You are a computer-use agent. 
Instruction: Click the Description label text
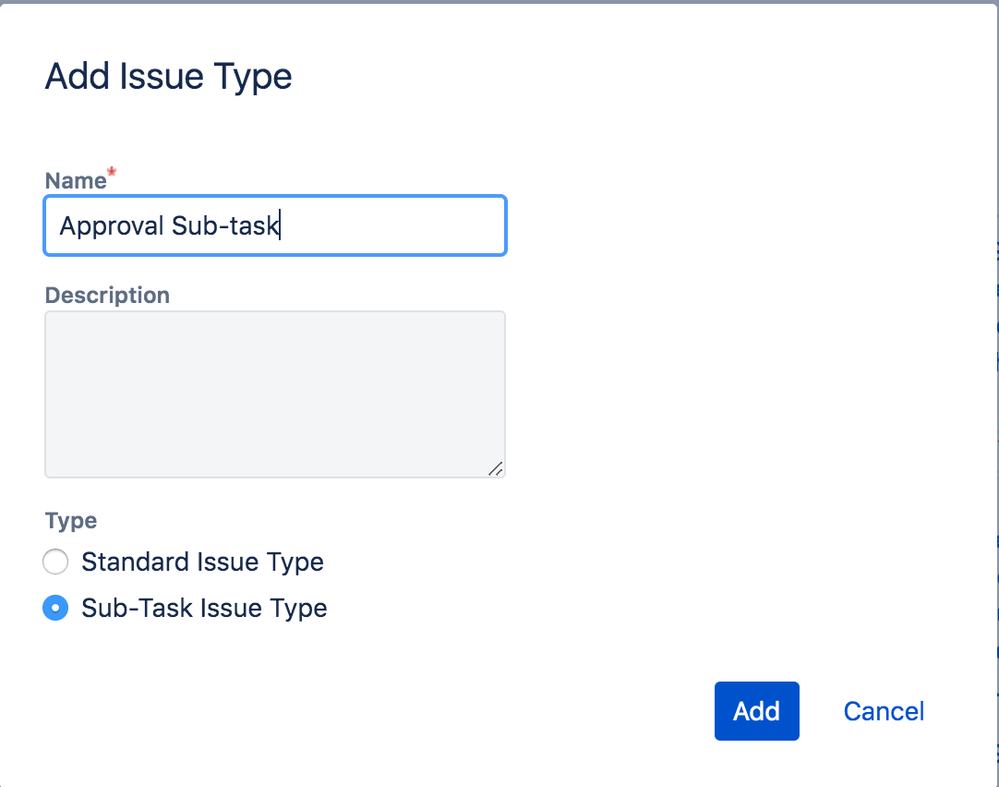pos(107,295)
